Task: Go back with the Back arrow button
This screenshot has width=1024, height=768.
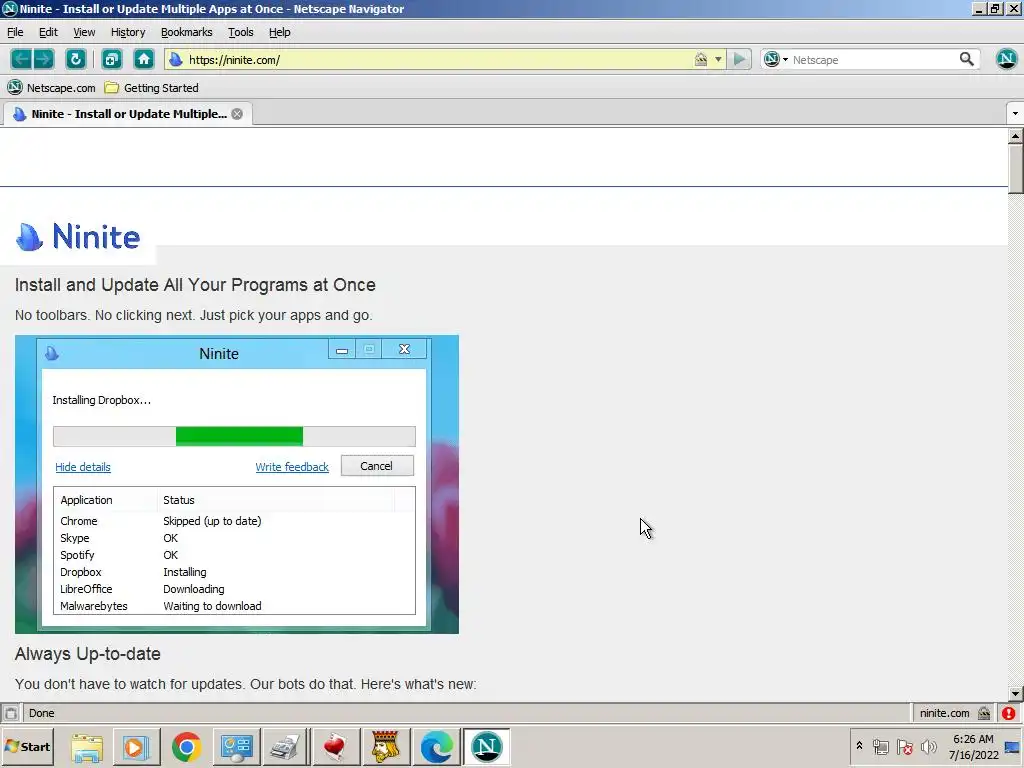Action: pos(21,59)
